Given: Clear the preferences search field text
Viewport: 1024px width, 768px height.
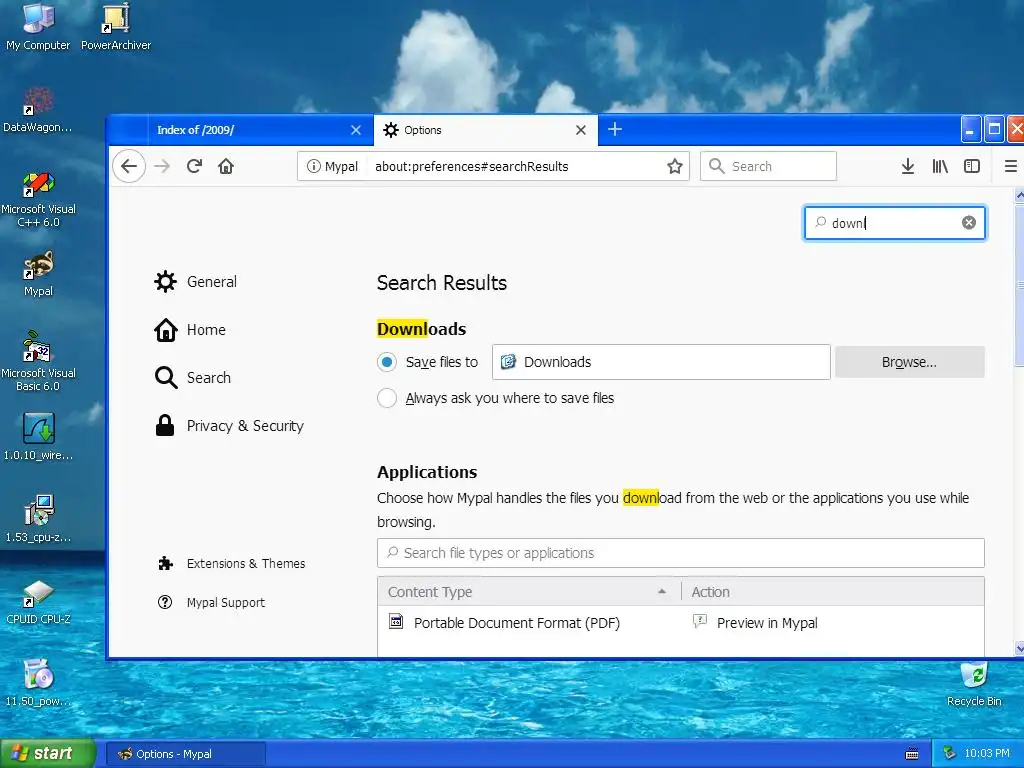Looking at the screenshot, I should pos(968,223).
